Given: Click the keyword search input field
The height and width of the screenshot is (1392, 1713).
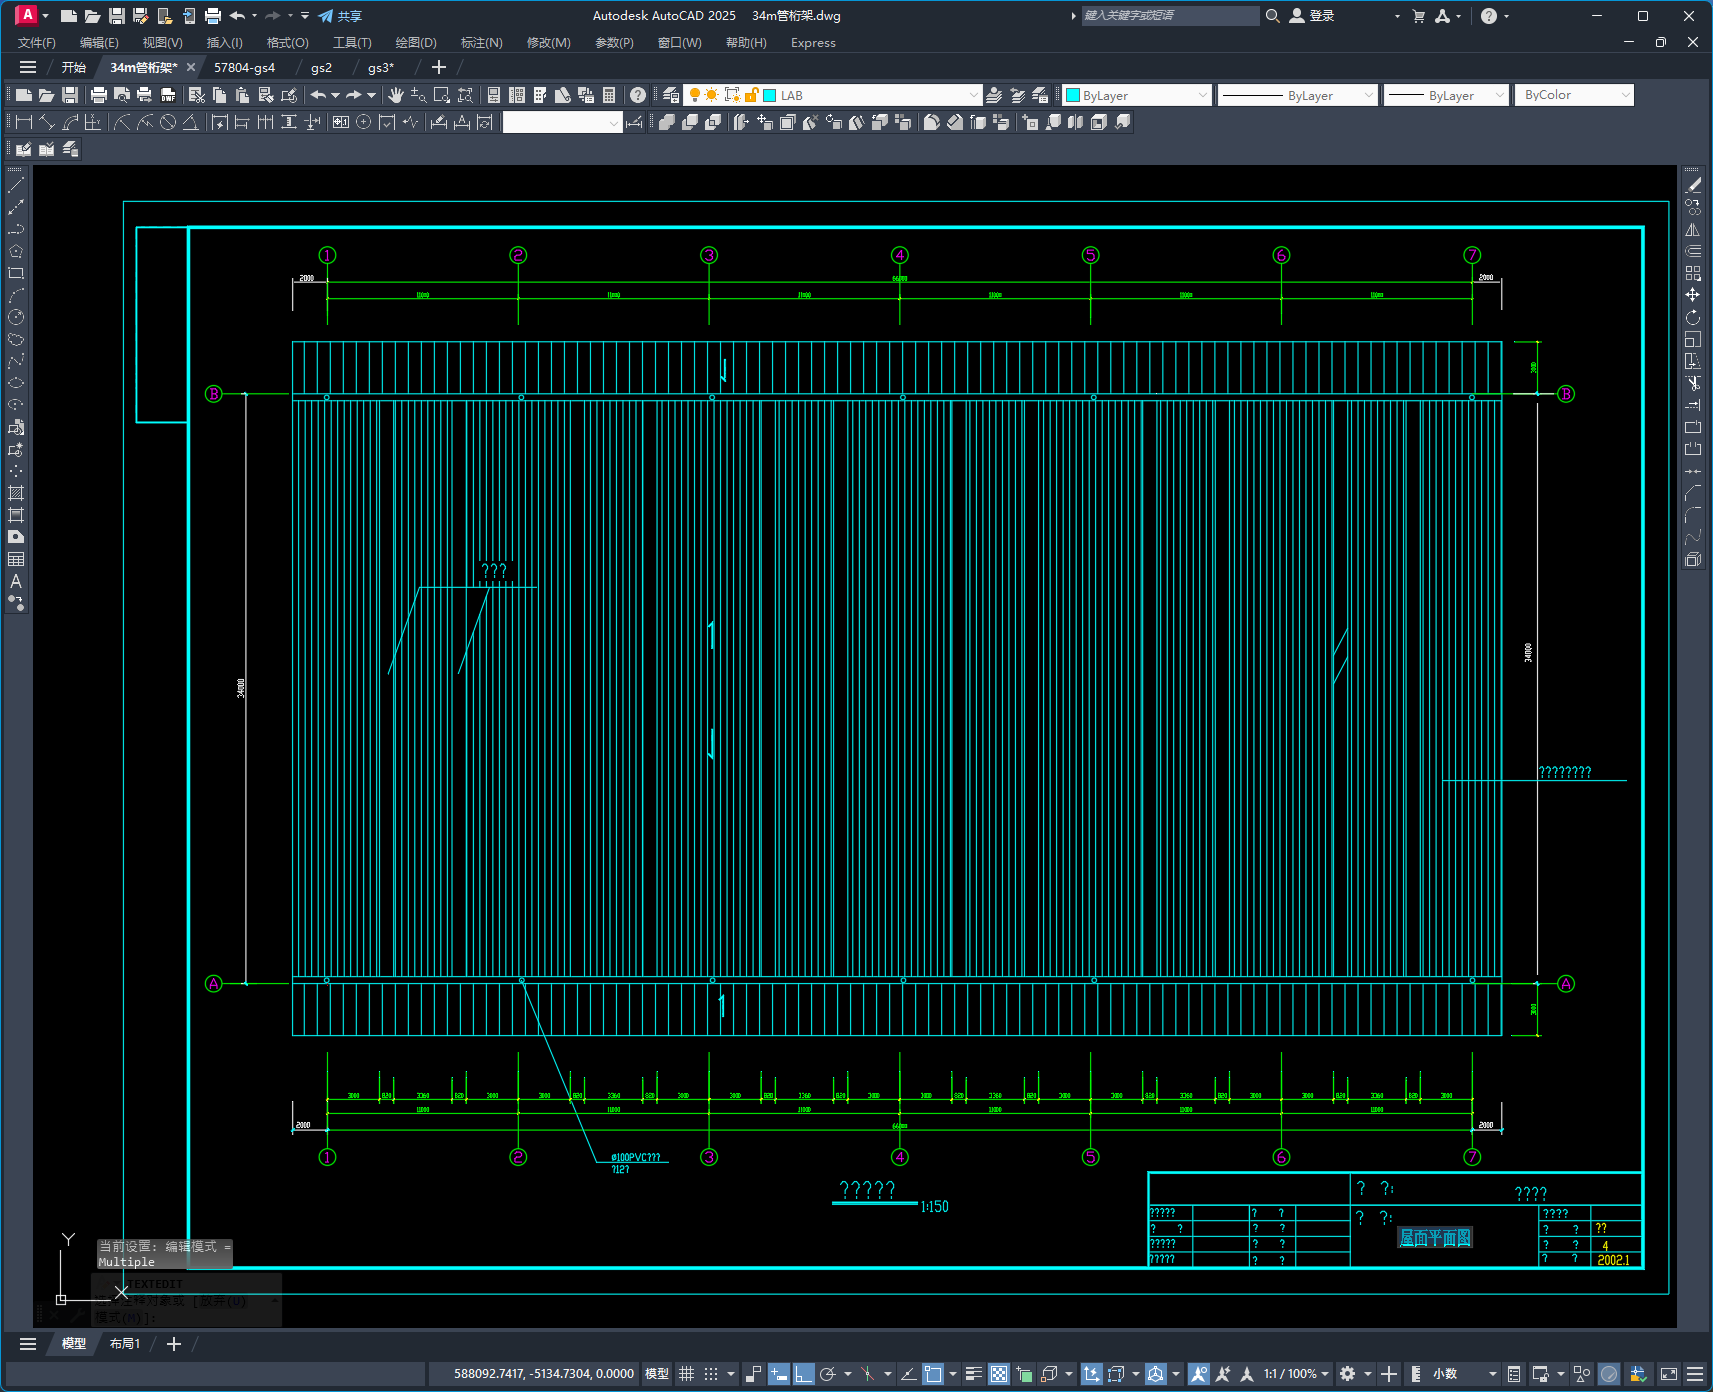Looking at the screenshot, I should pos(1170,16).
